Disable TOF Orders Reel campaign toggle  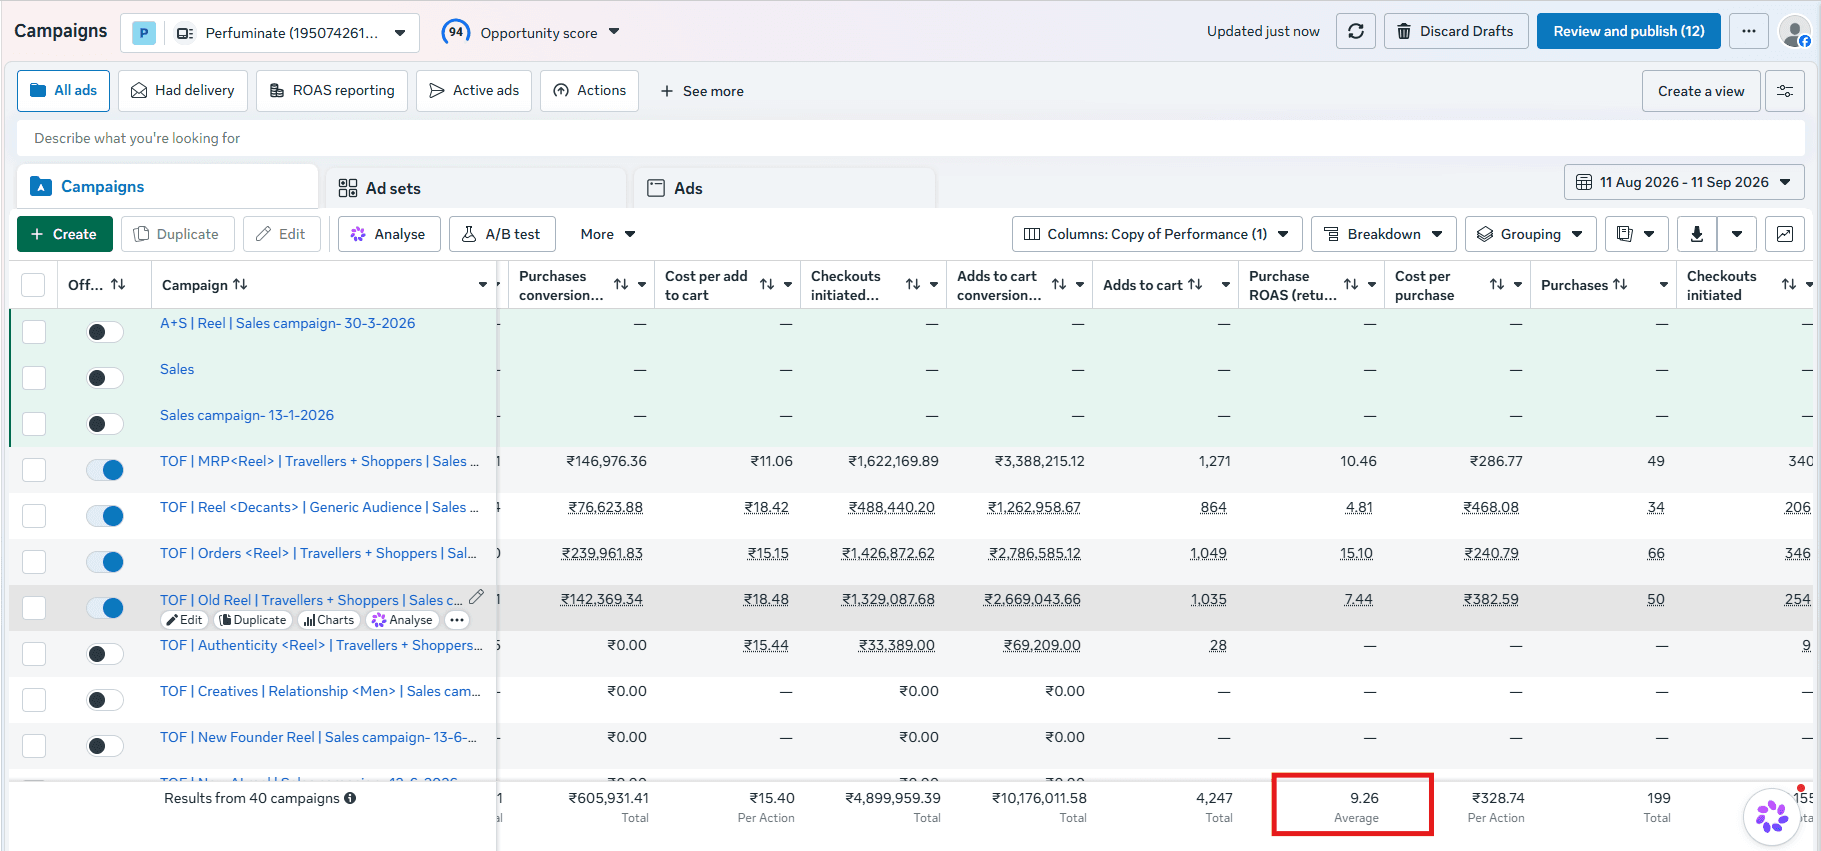[x=105, y=562]
